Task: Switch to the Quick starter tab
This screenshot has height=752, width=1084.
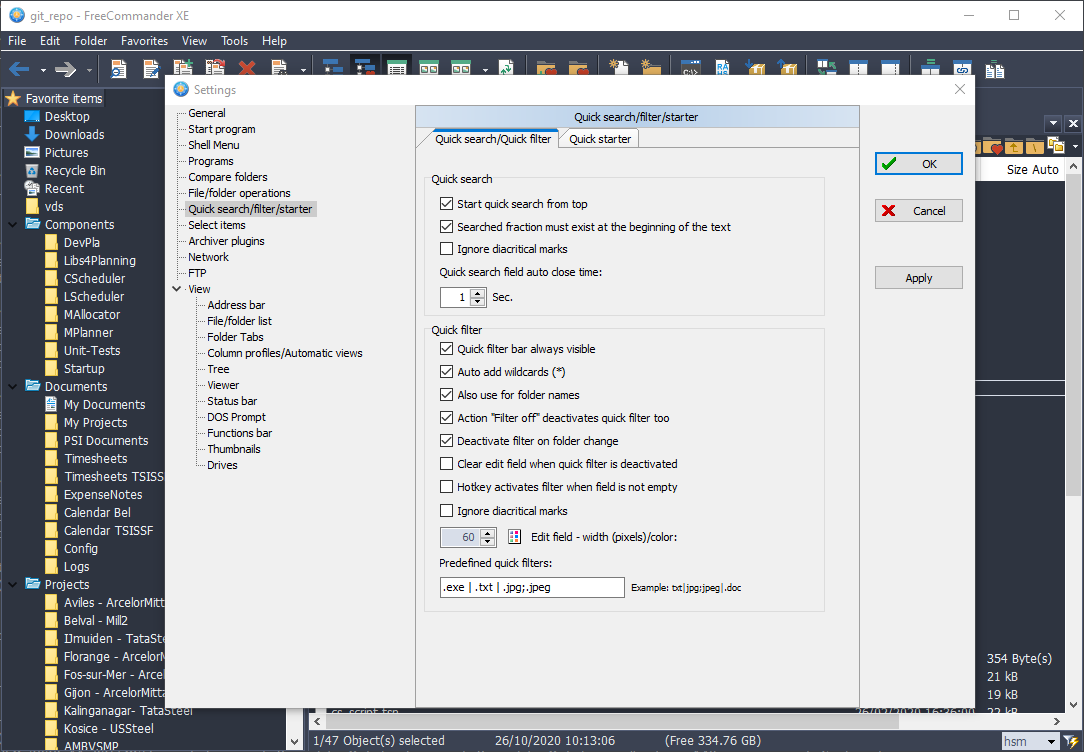Action: pyautogui.click(x=600, y=139)
